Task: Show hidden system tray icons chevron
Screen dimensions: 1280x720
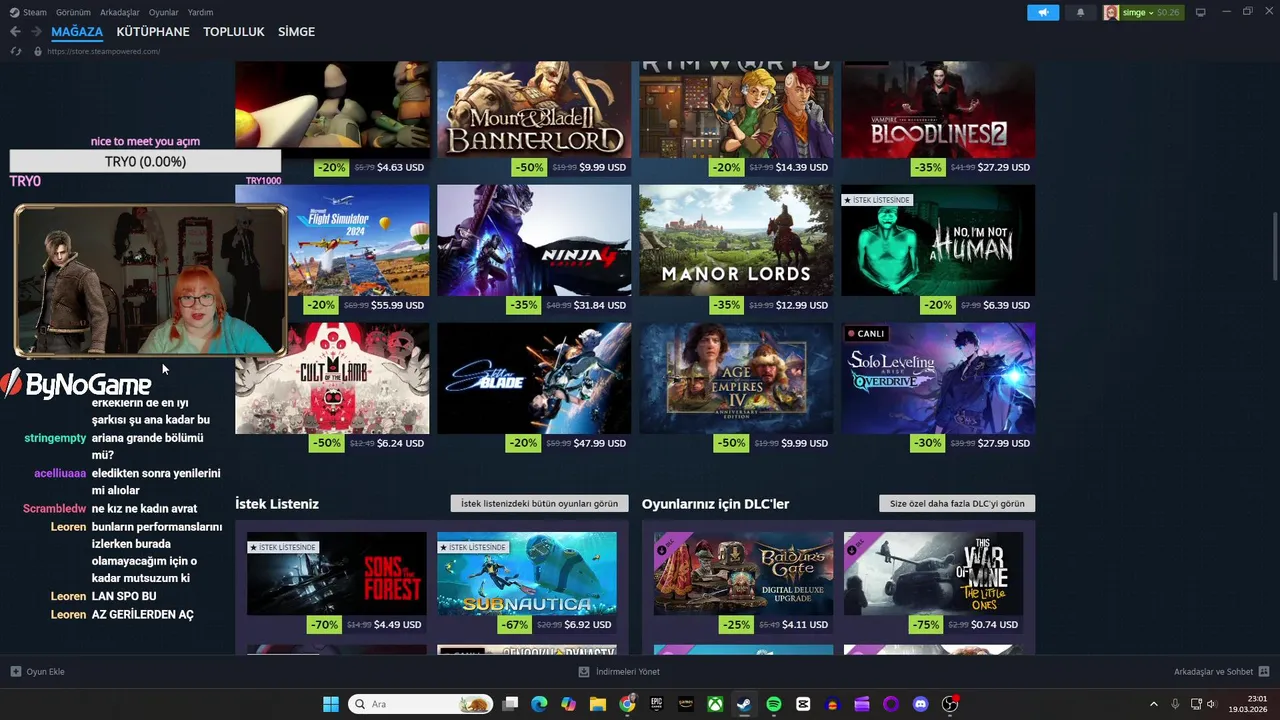Action: pos(1153,704)
